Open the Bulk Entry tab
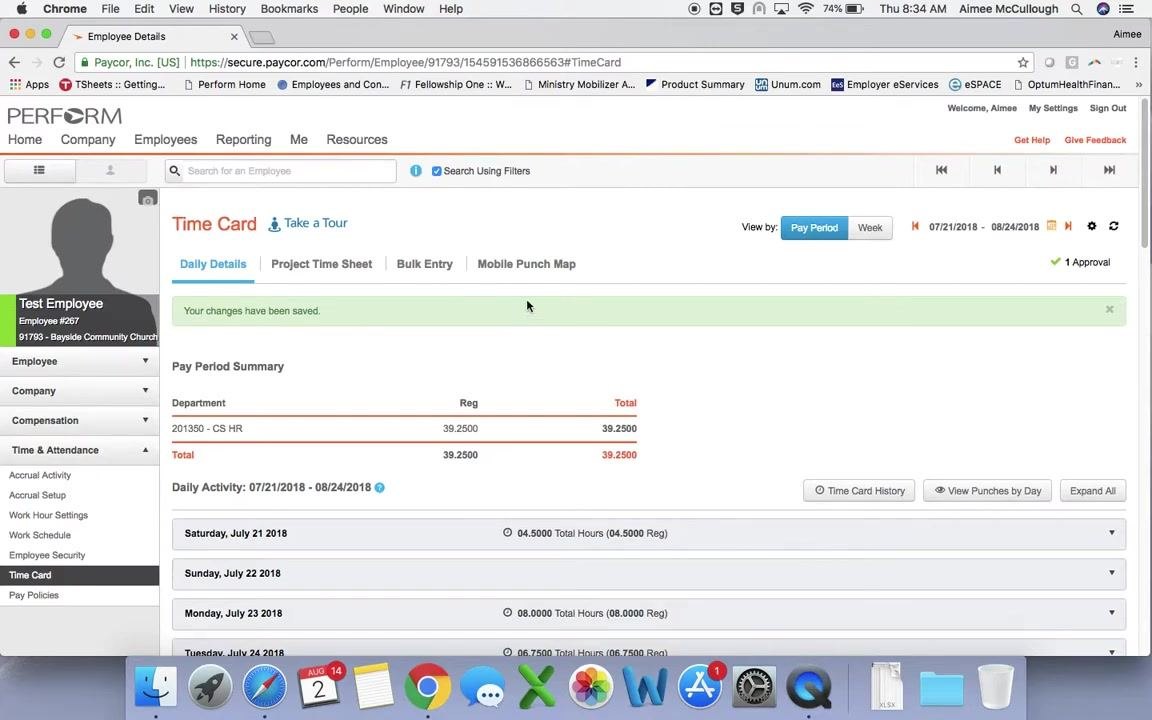Screen dimensions: 1152x720 pyautogui.click(x=425, y=264)
